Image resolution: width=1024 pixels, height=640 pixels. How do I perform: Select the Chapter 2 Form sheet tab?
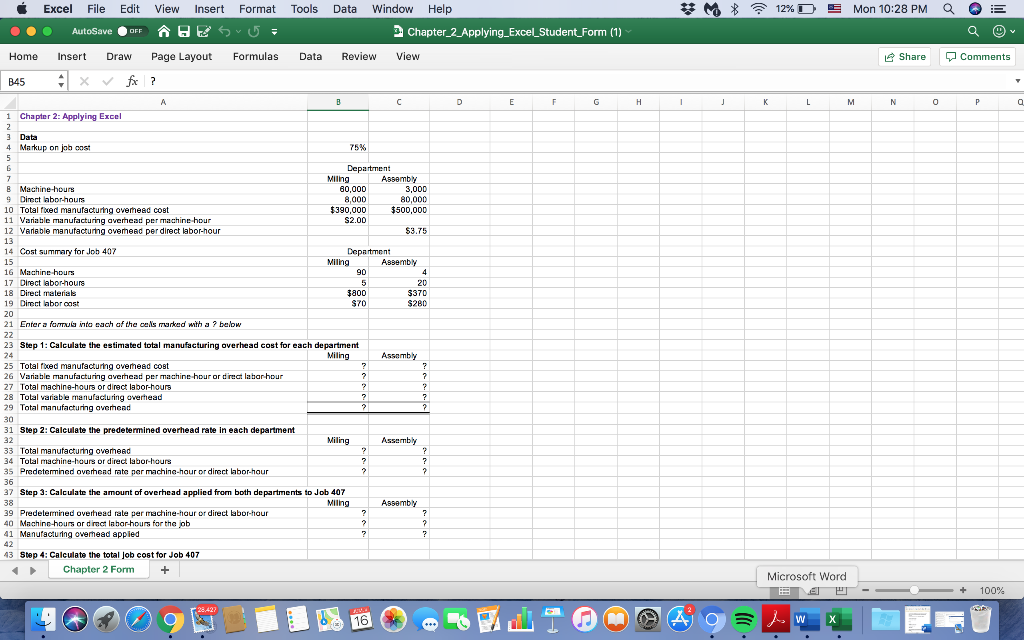[99, 569]
